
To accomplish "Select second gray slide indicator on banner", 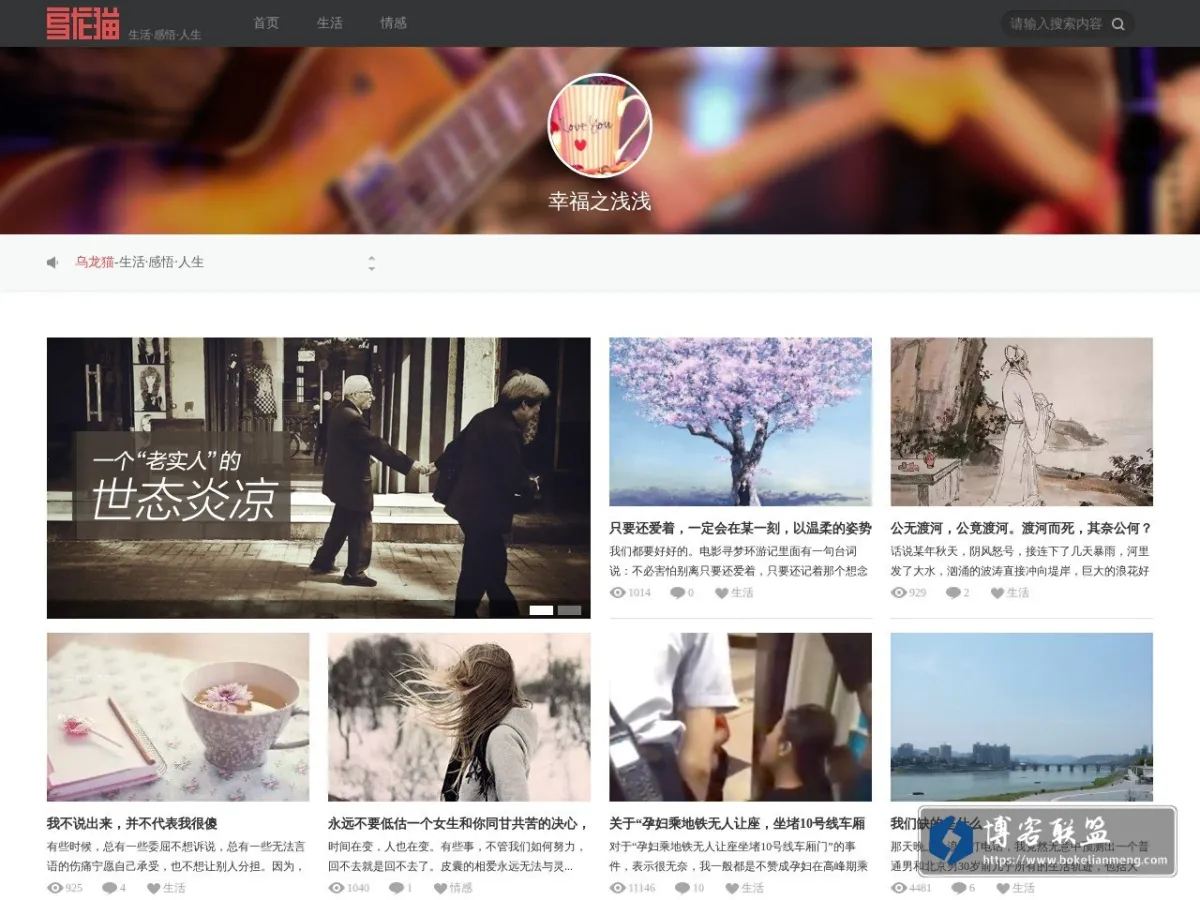I will click(569, 610).
